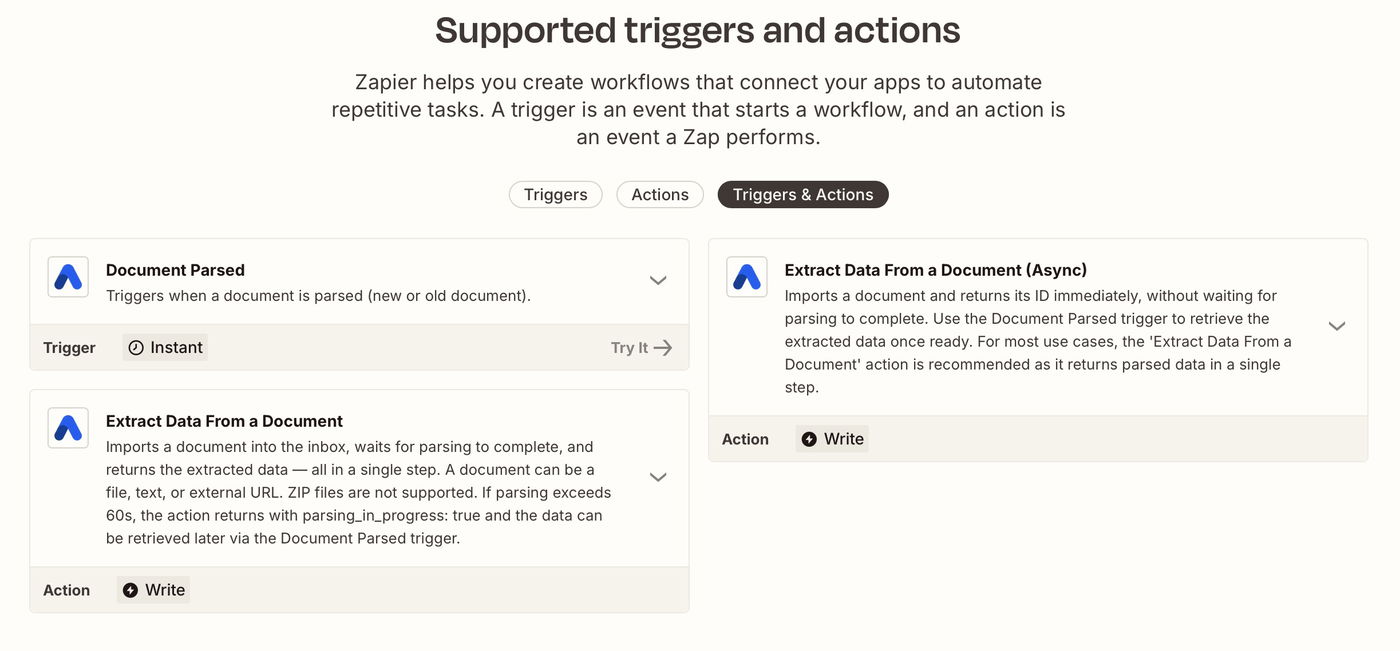
Task: Switch to the Triggers filter tab
Action: [555, 195]
